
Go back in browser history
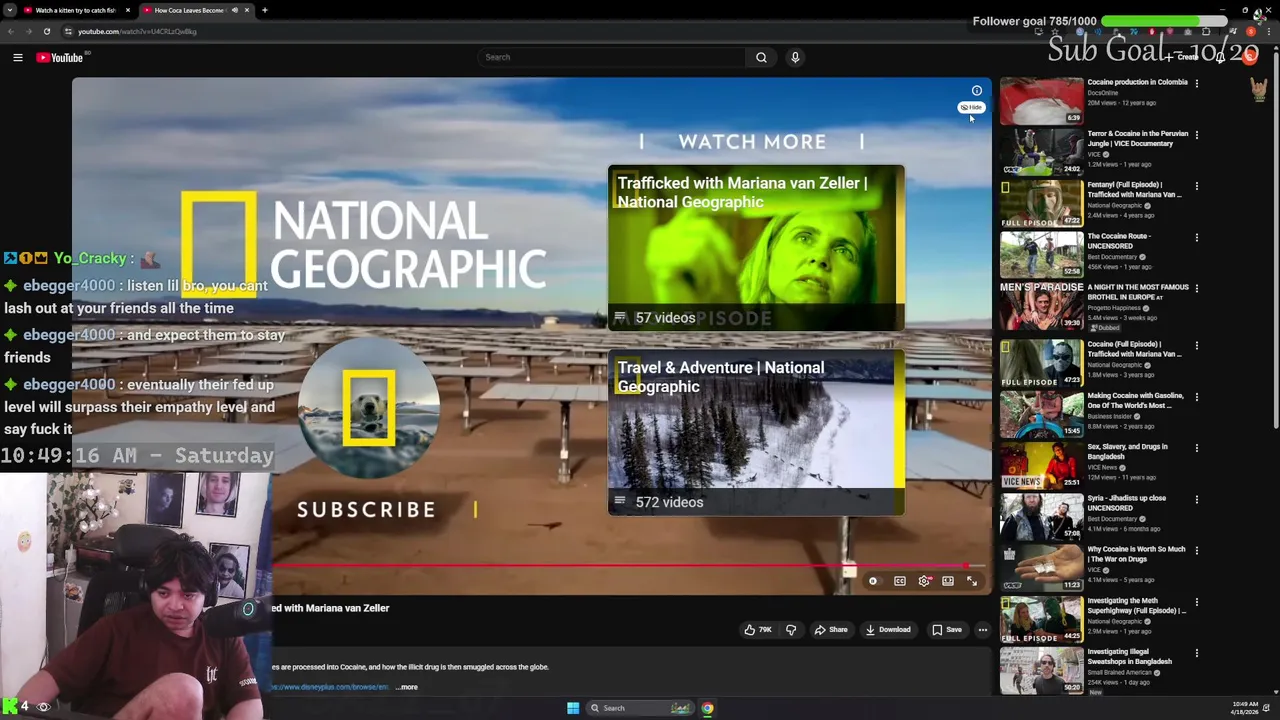(x=11, y=31)
